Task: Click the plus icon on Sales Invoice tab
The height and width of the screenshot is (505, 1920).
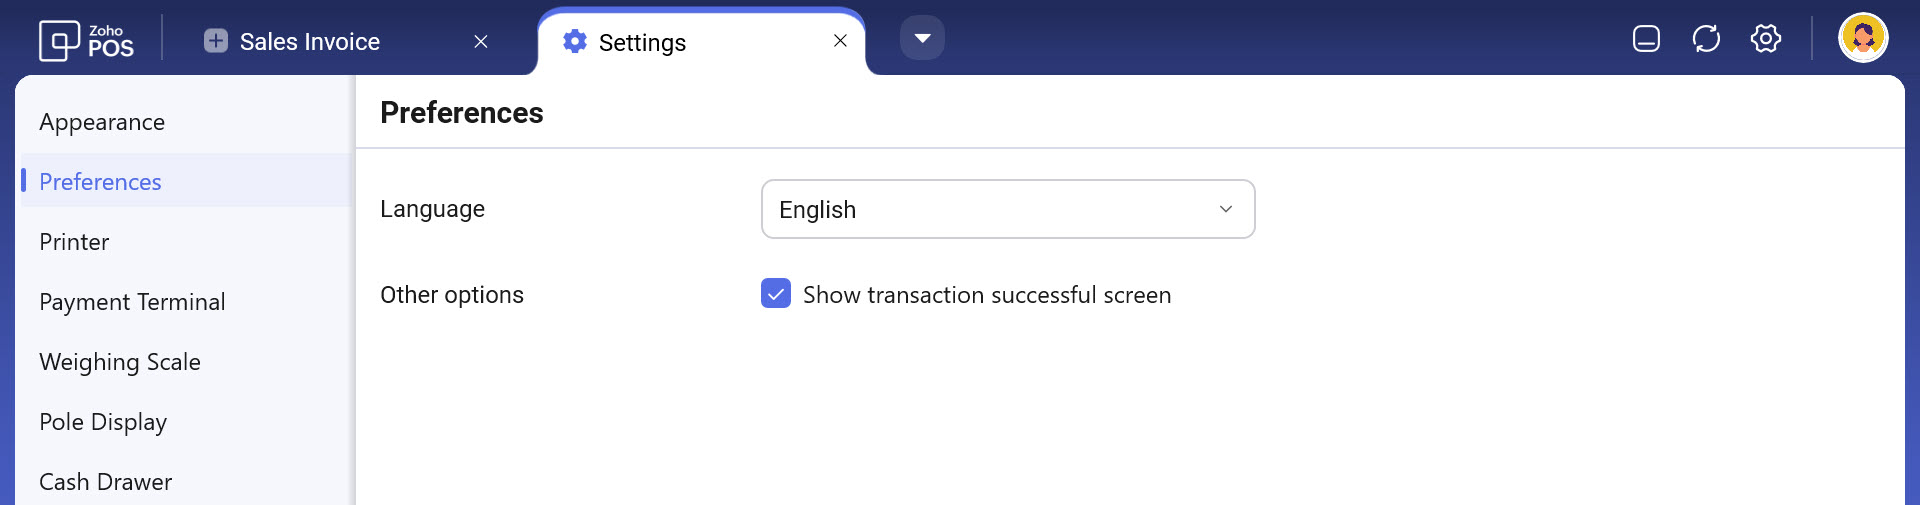Action: pos(215,41)
